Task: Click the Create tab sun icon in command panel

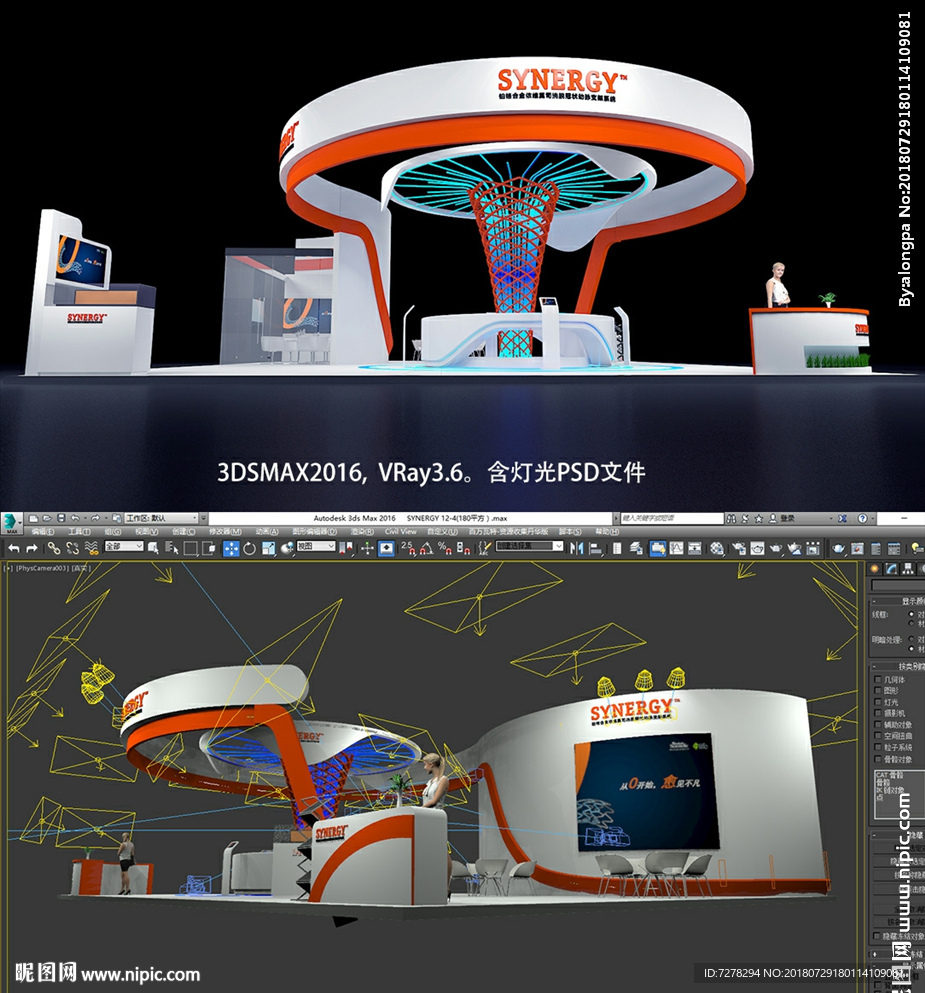Action: click(x=875, y=569)
